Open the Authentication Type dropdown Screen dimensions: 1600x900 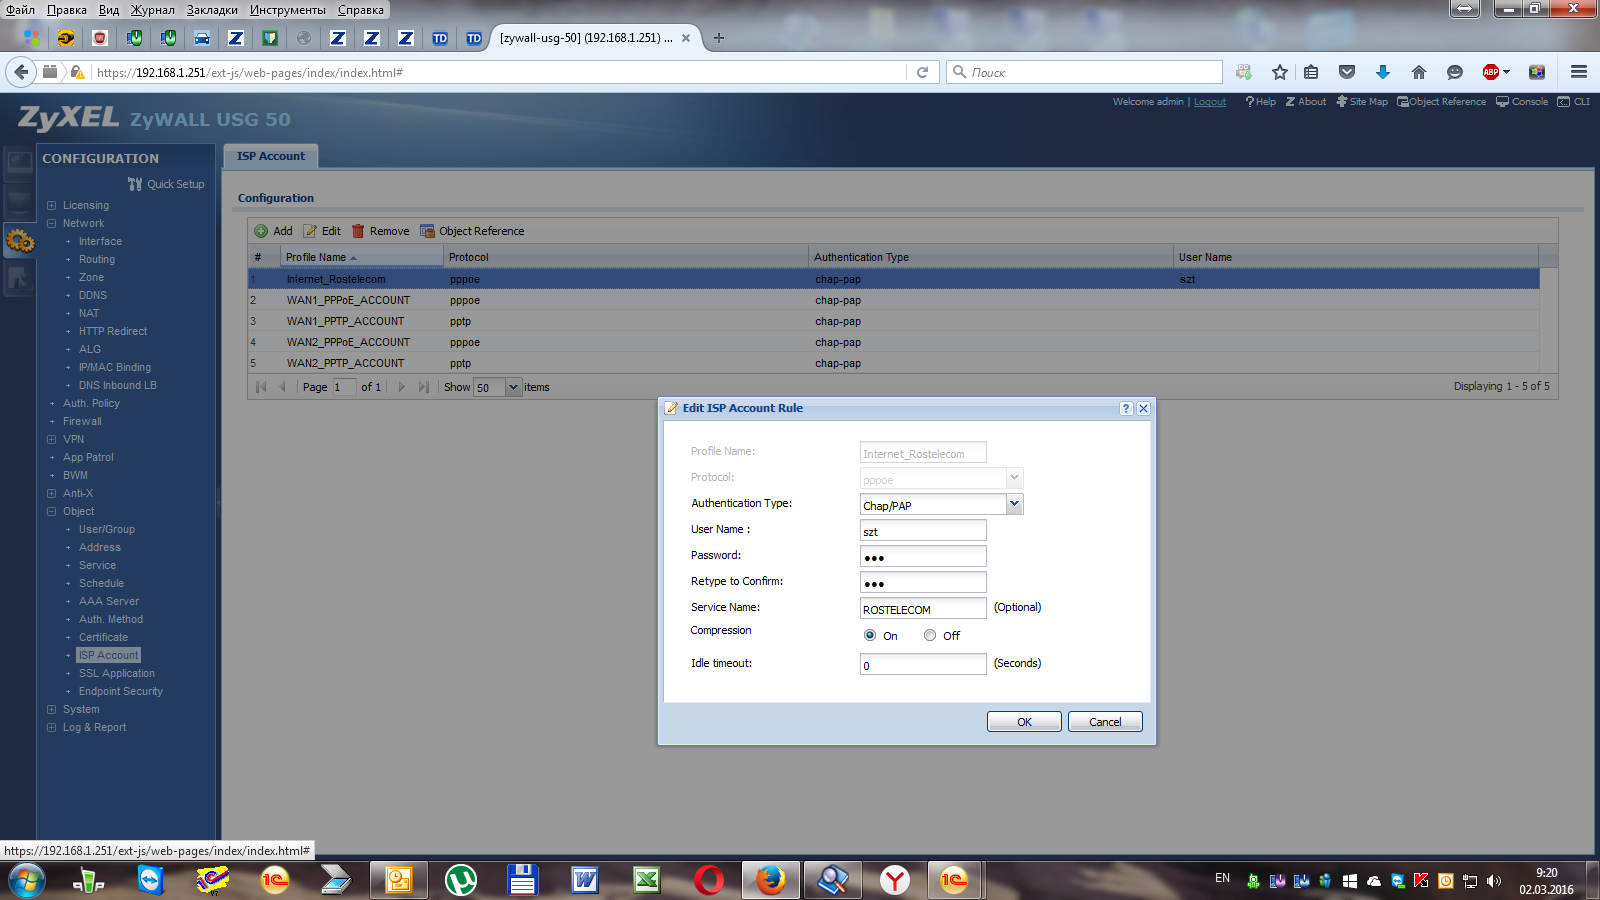[x=1014, y=504]
